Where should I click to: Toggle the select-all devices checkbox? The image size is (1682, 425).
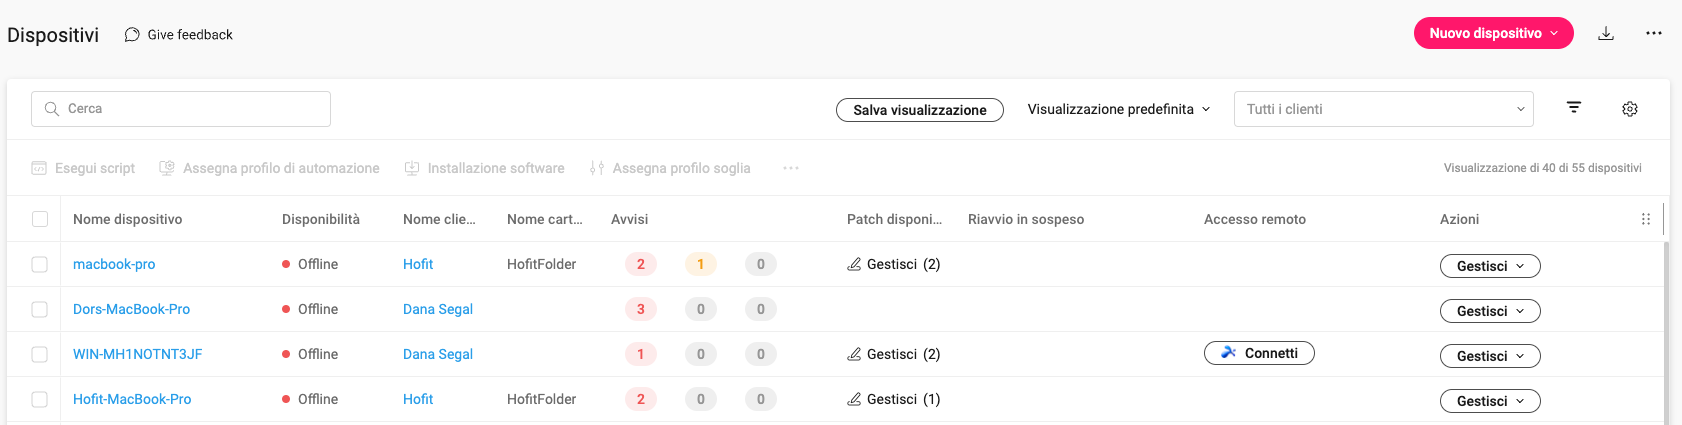pos(40,219)
